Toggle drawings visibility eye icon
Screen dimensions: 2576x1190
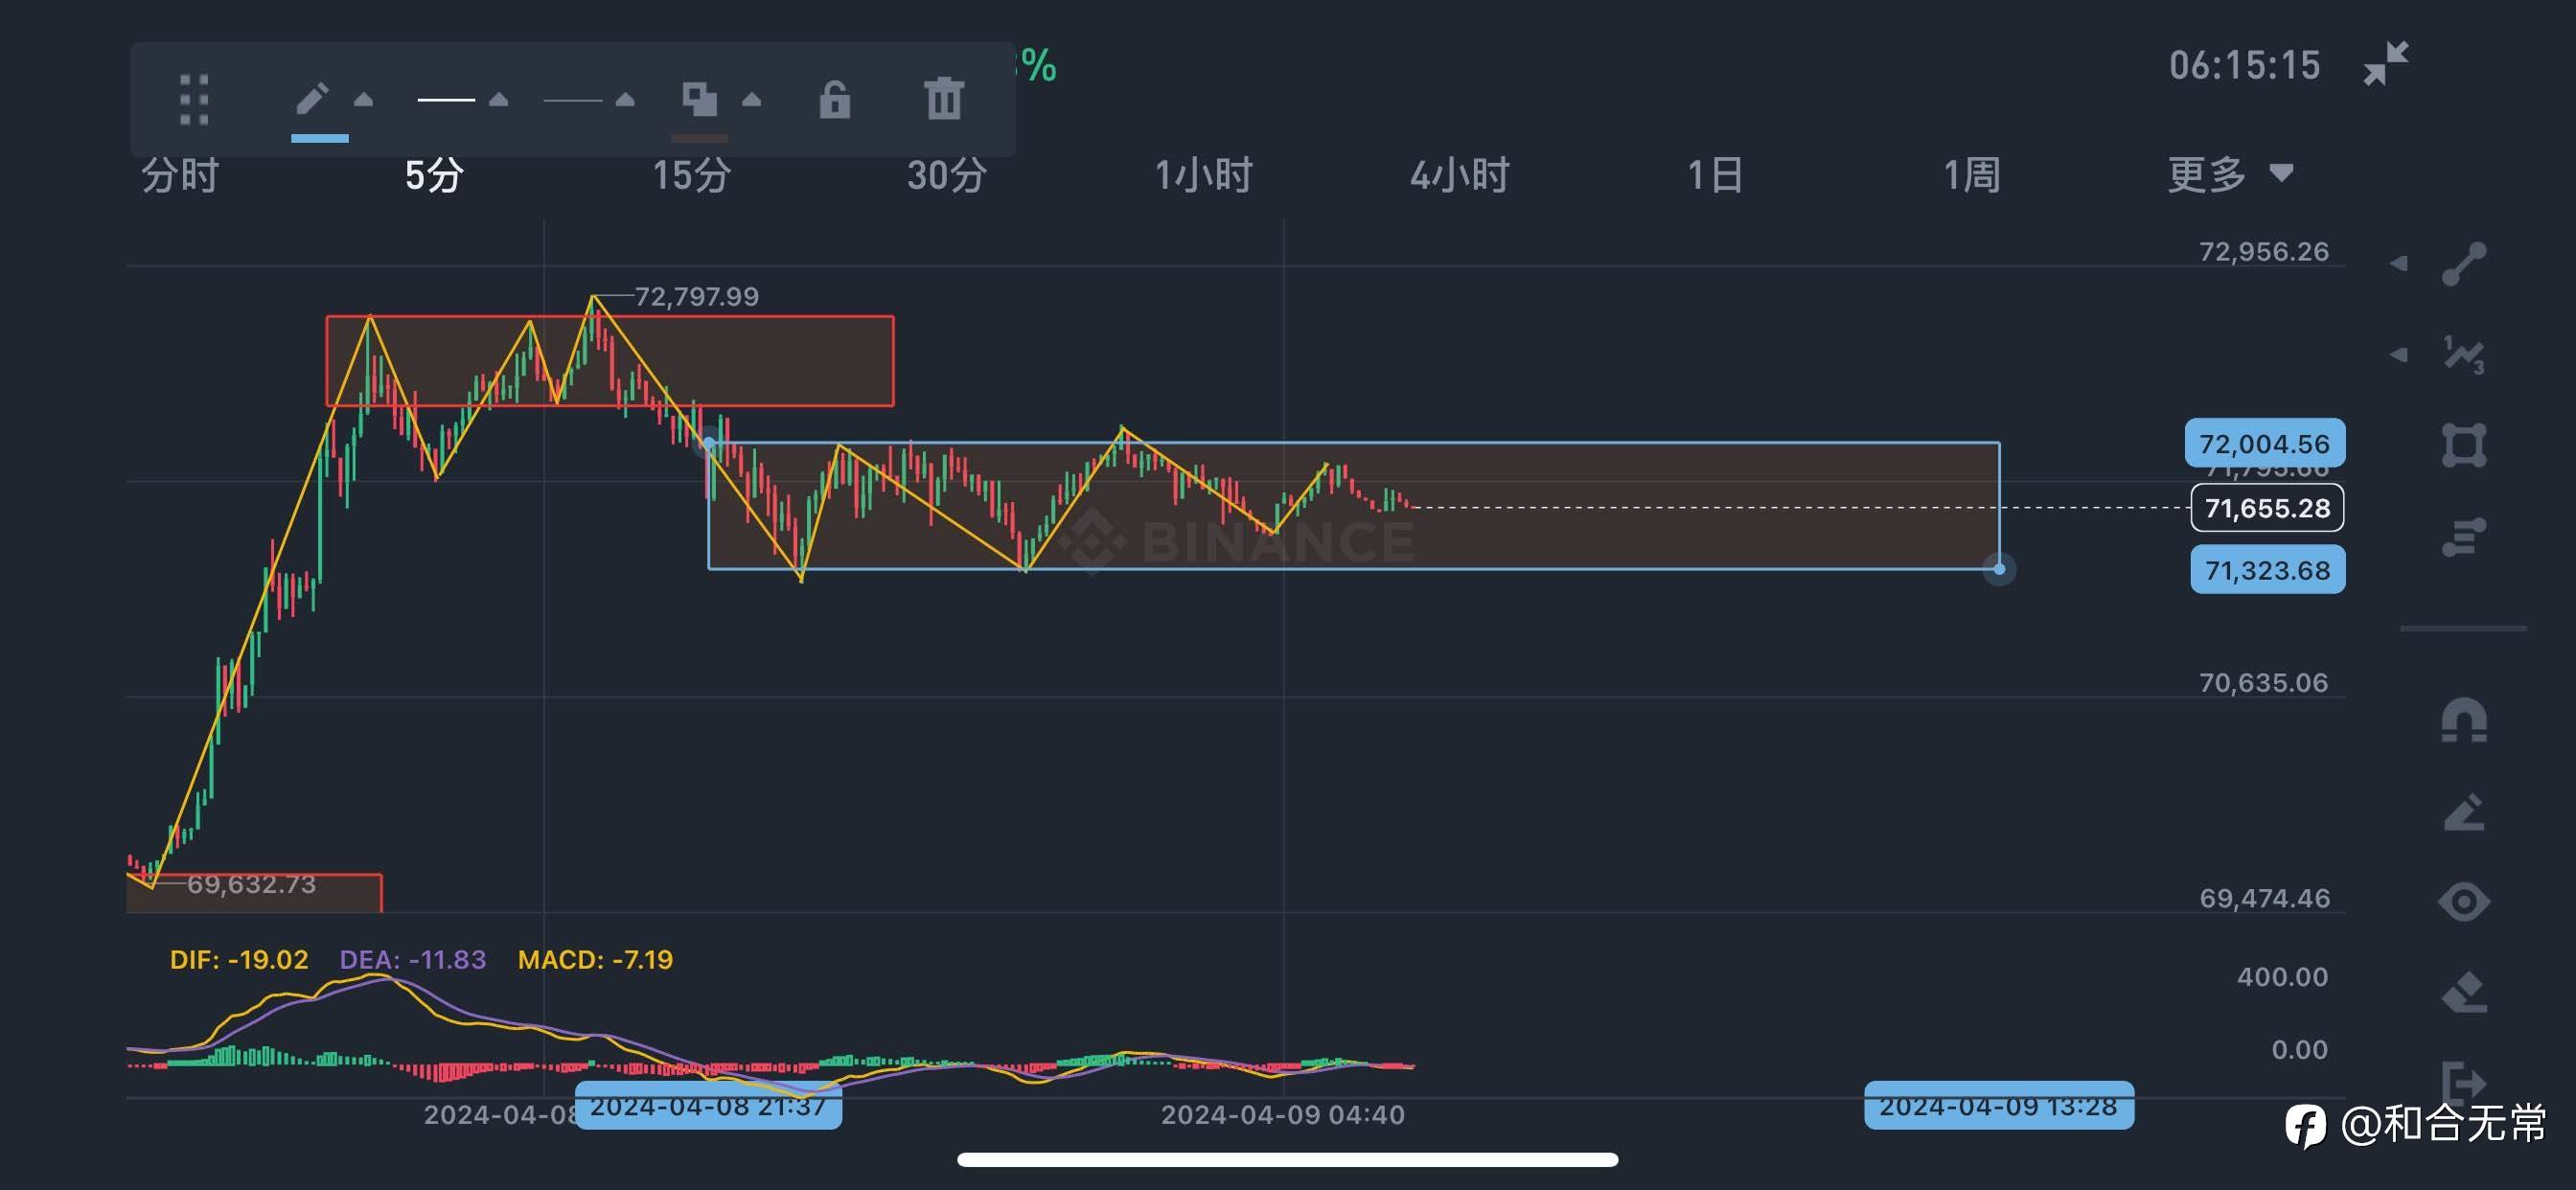pos(2463,902)
